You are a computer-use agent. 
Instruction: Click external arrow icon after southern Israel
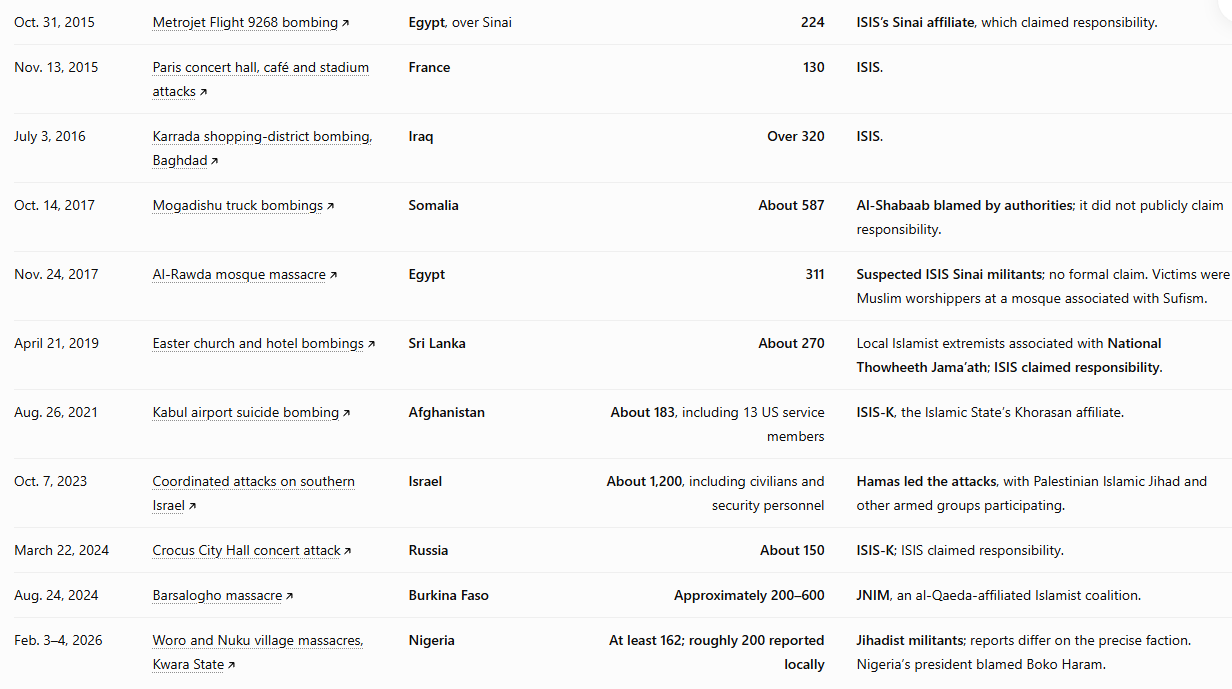[x=192, y=506]
